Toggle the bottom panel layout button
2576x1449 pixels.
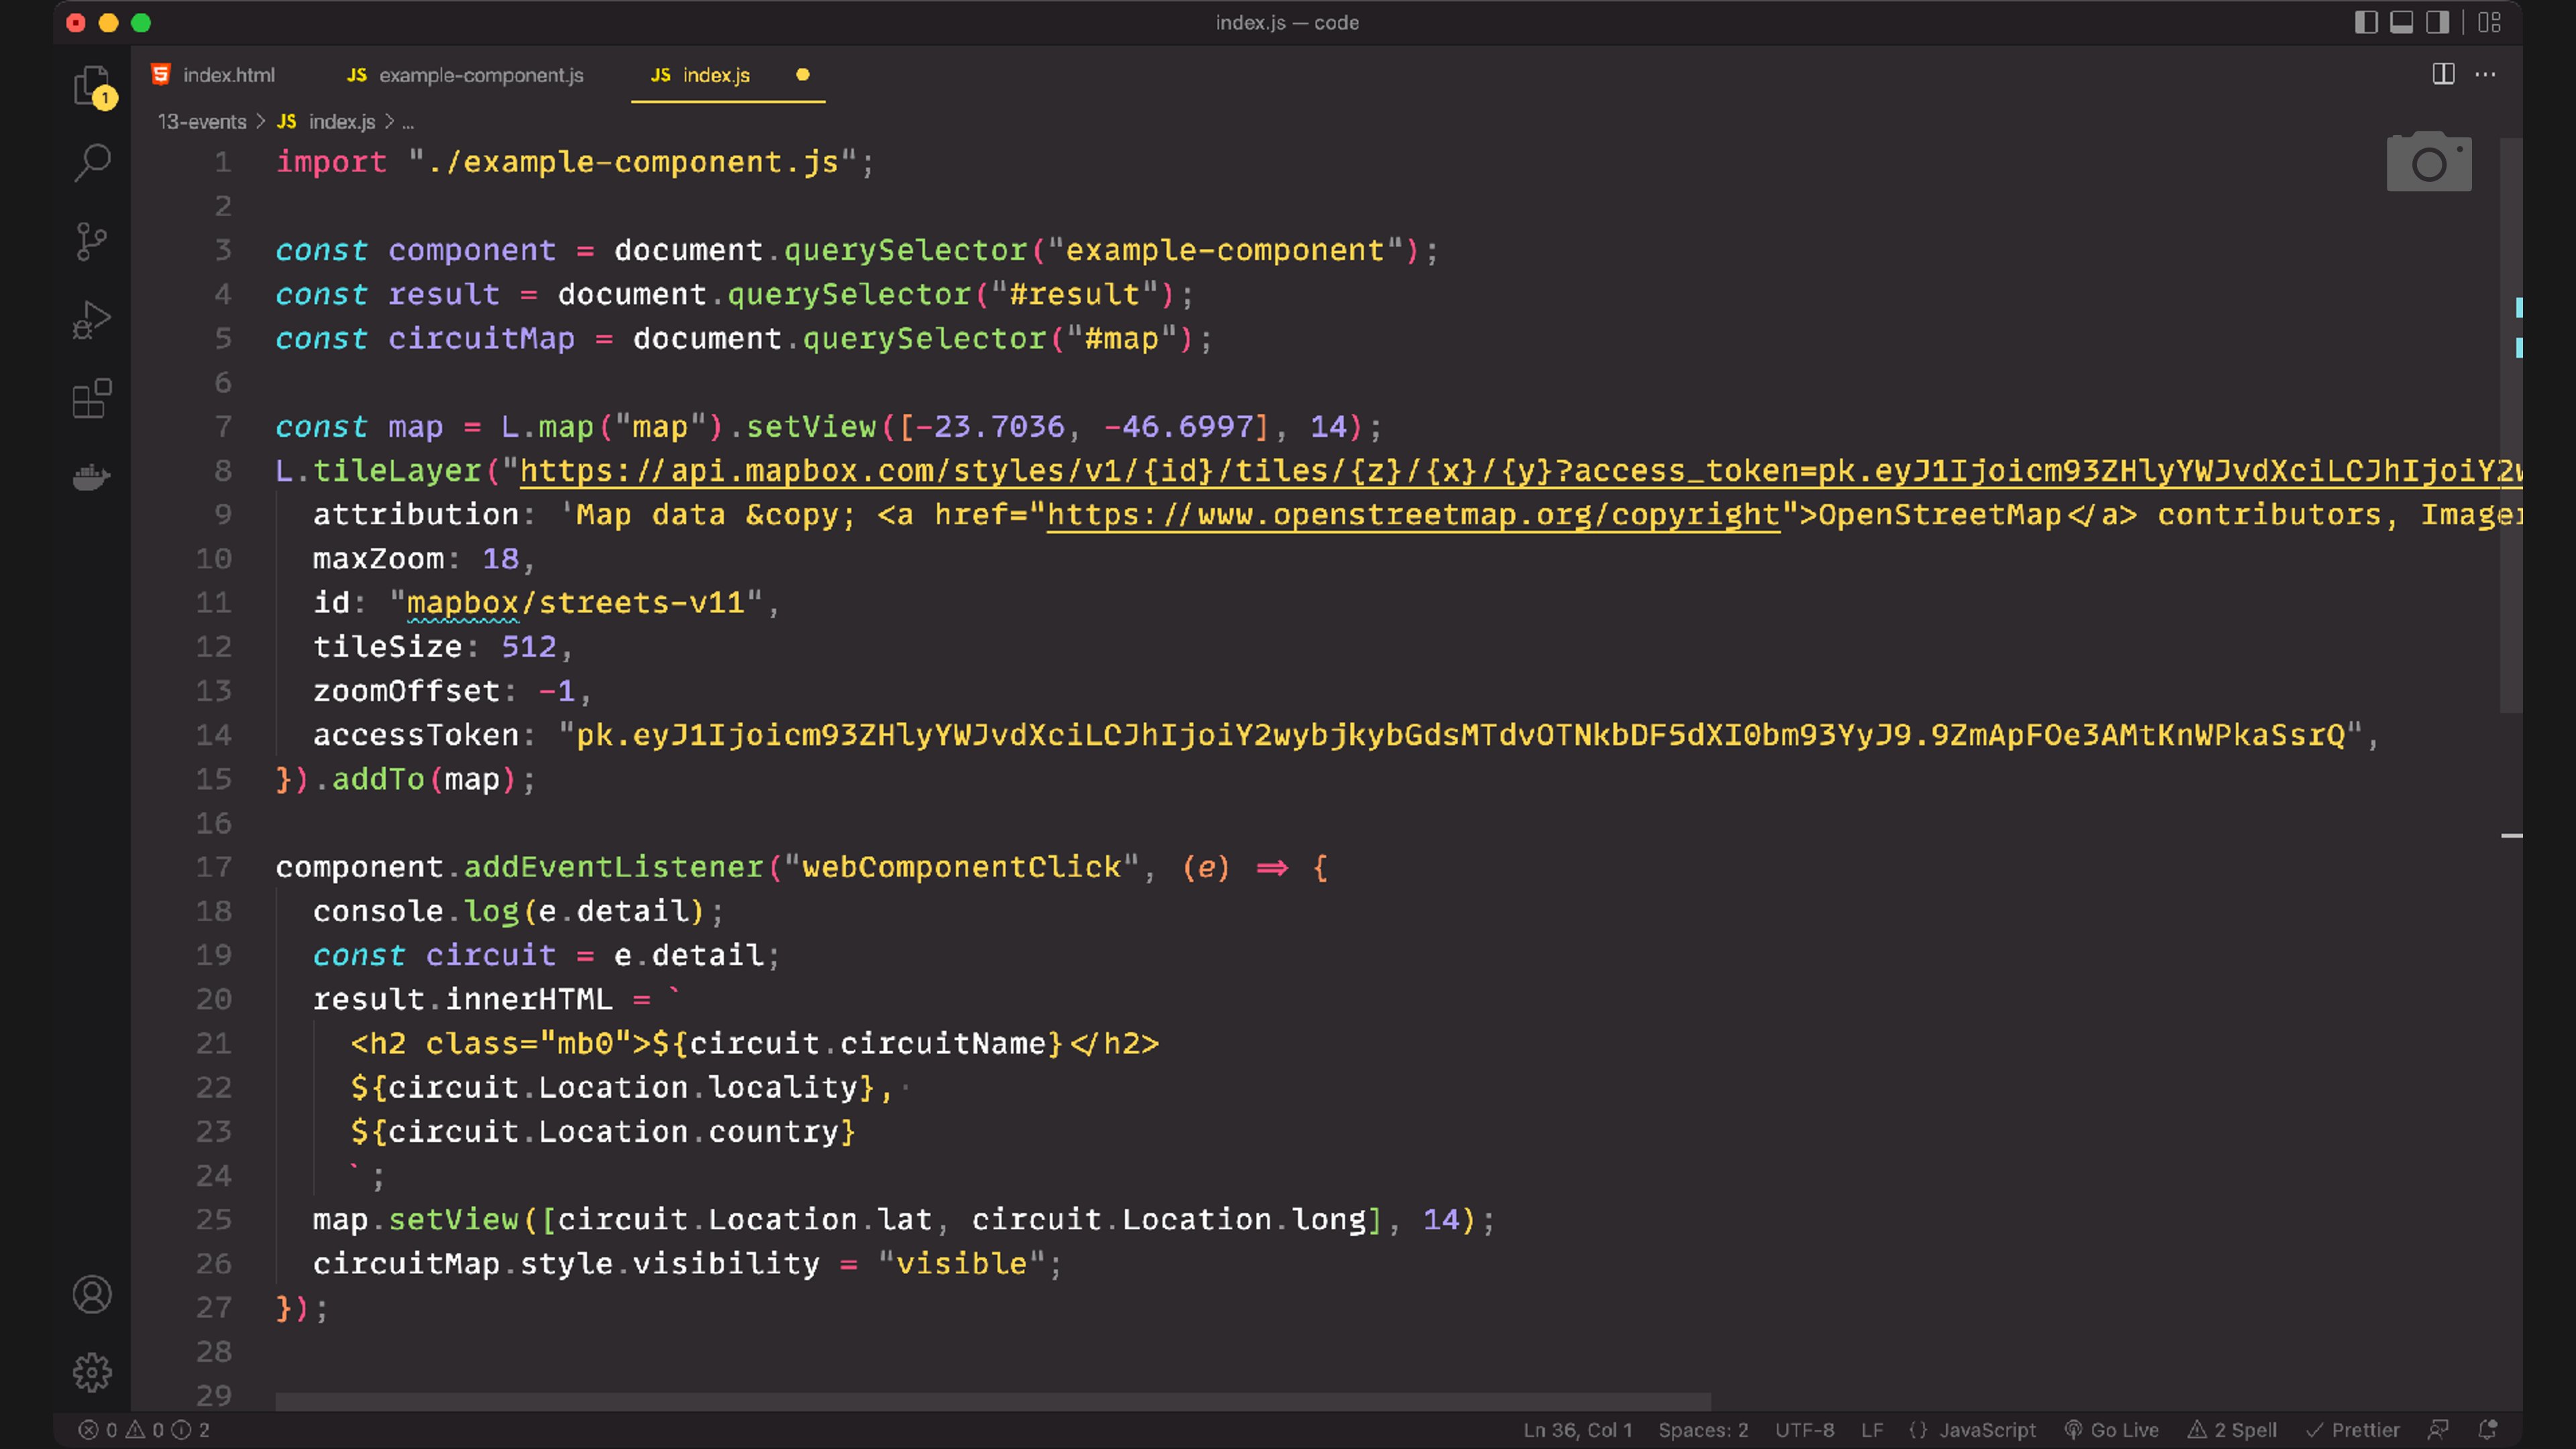(x=2401, y=22)
